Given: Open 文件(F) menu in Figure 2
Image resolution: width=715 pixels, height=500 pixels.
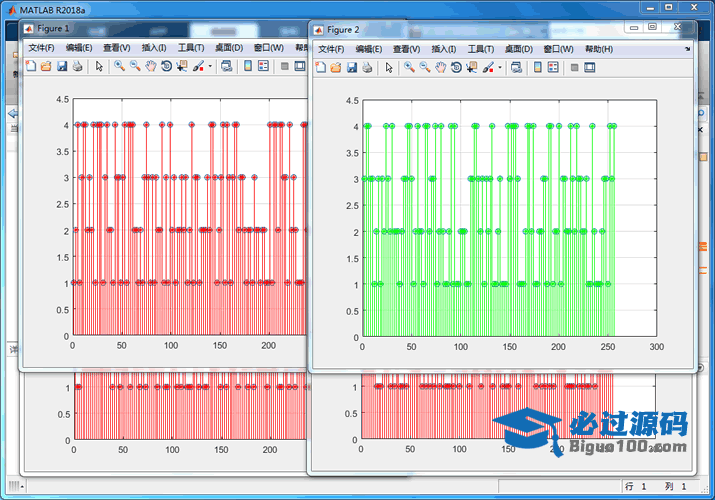Looking at the screenshot, I should click(x=331, y=49).
